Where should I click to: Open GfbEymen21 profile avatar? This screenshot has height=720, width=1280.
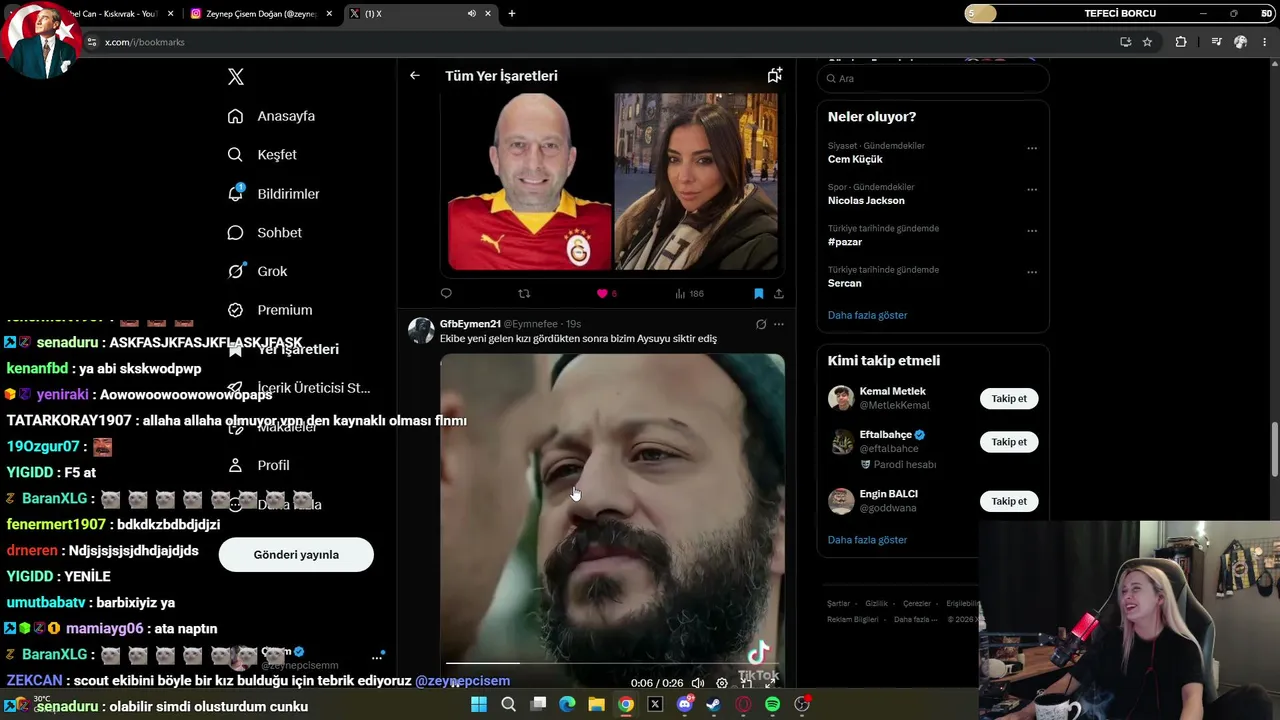click(422, 331)
